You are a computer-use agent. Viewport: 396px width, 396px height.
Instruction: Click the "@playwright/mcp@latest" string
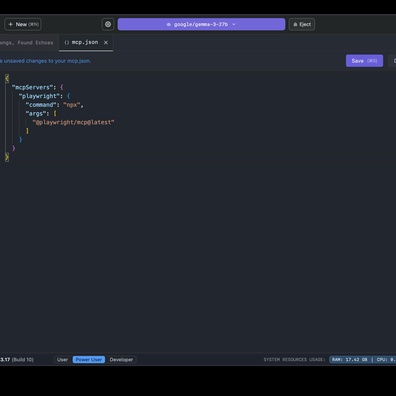pyautogui.click(x=73, y=122)
